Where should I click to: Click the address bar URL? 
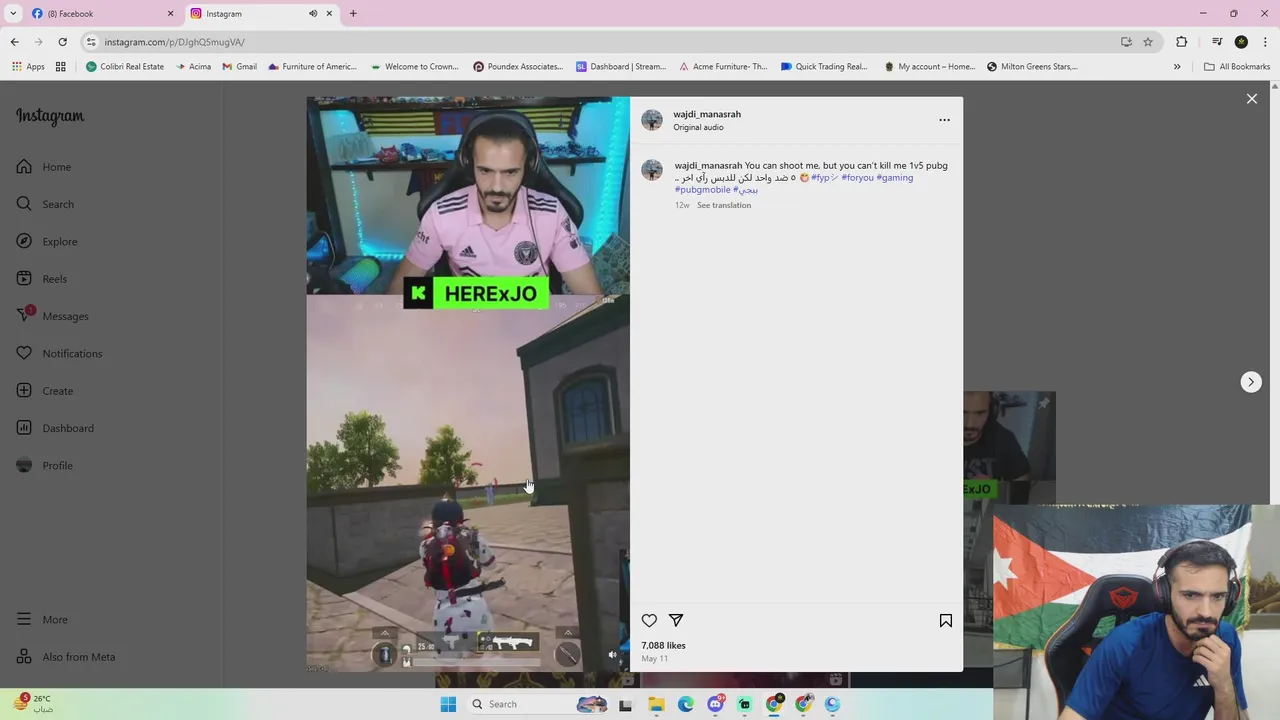[174, 42]
